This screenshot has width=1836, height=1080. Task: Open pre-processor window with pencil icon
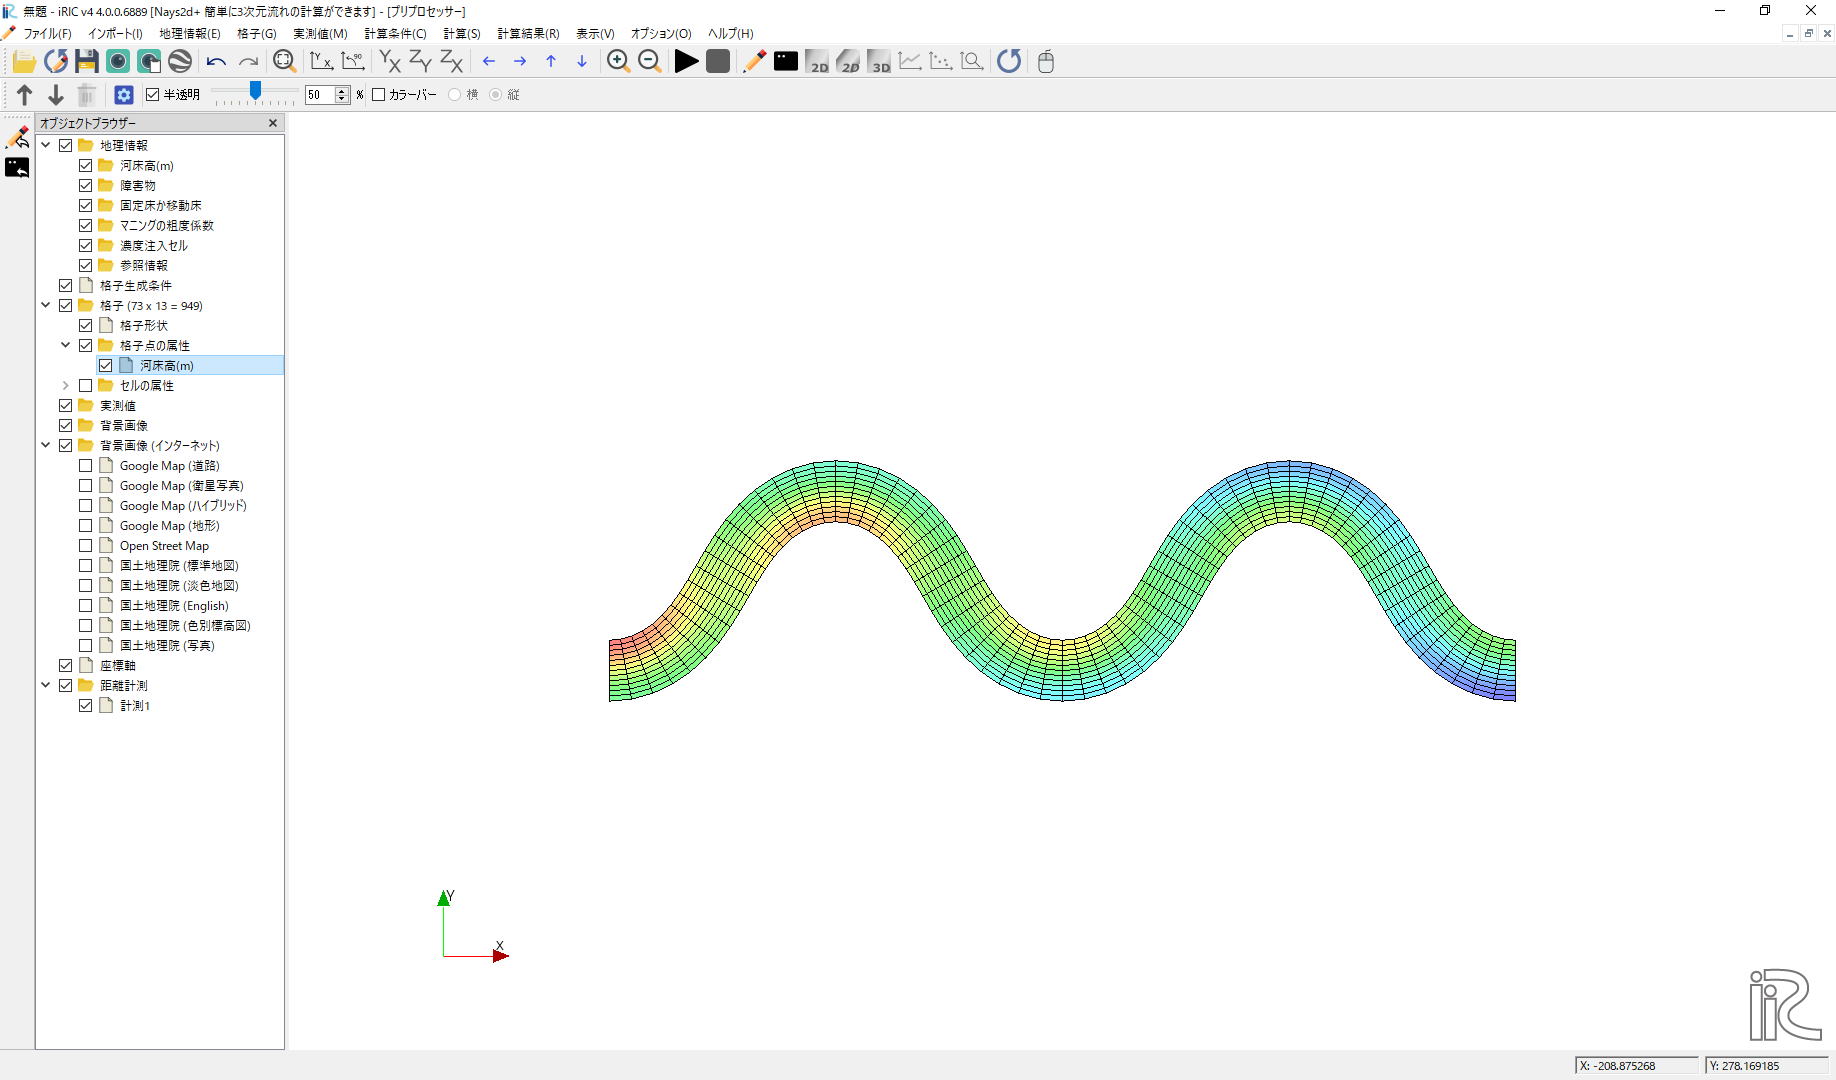click(x=754, y=62)
